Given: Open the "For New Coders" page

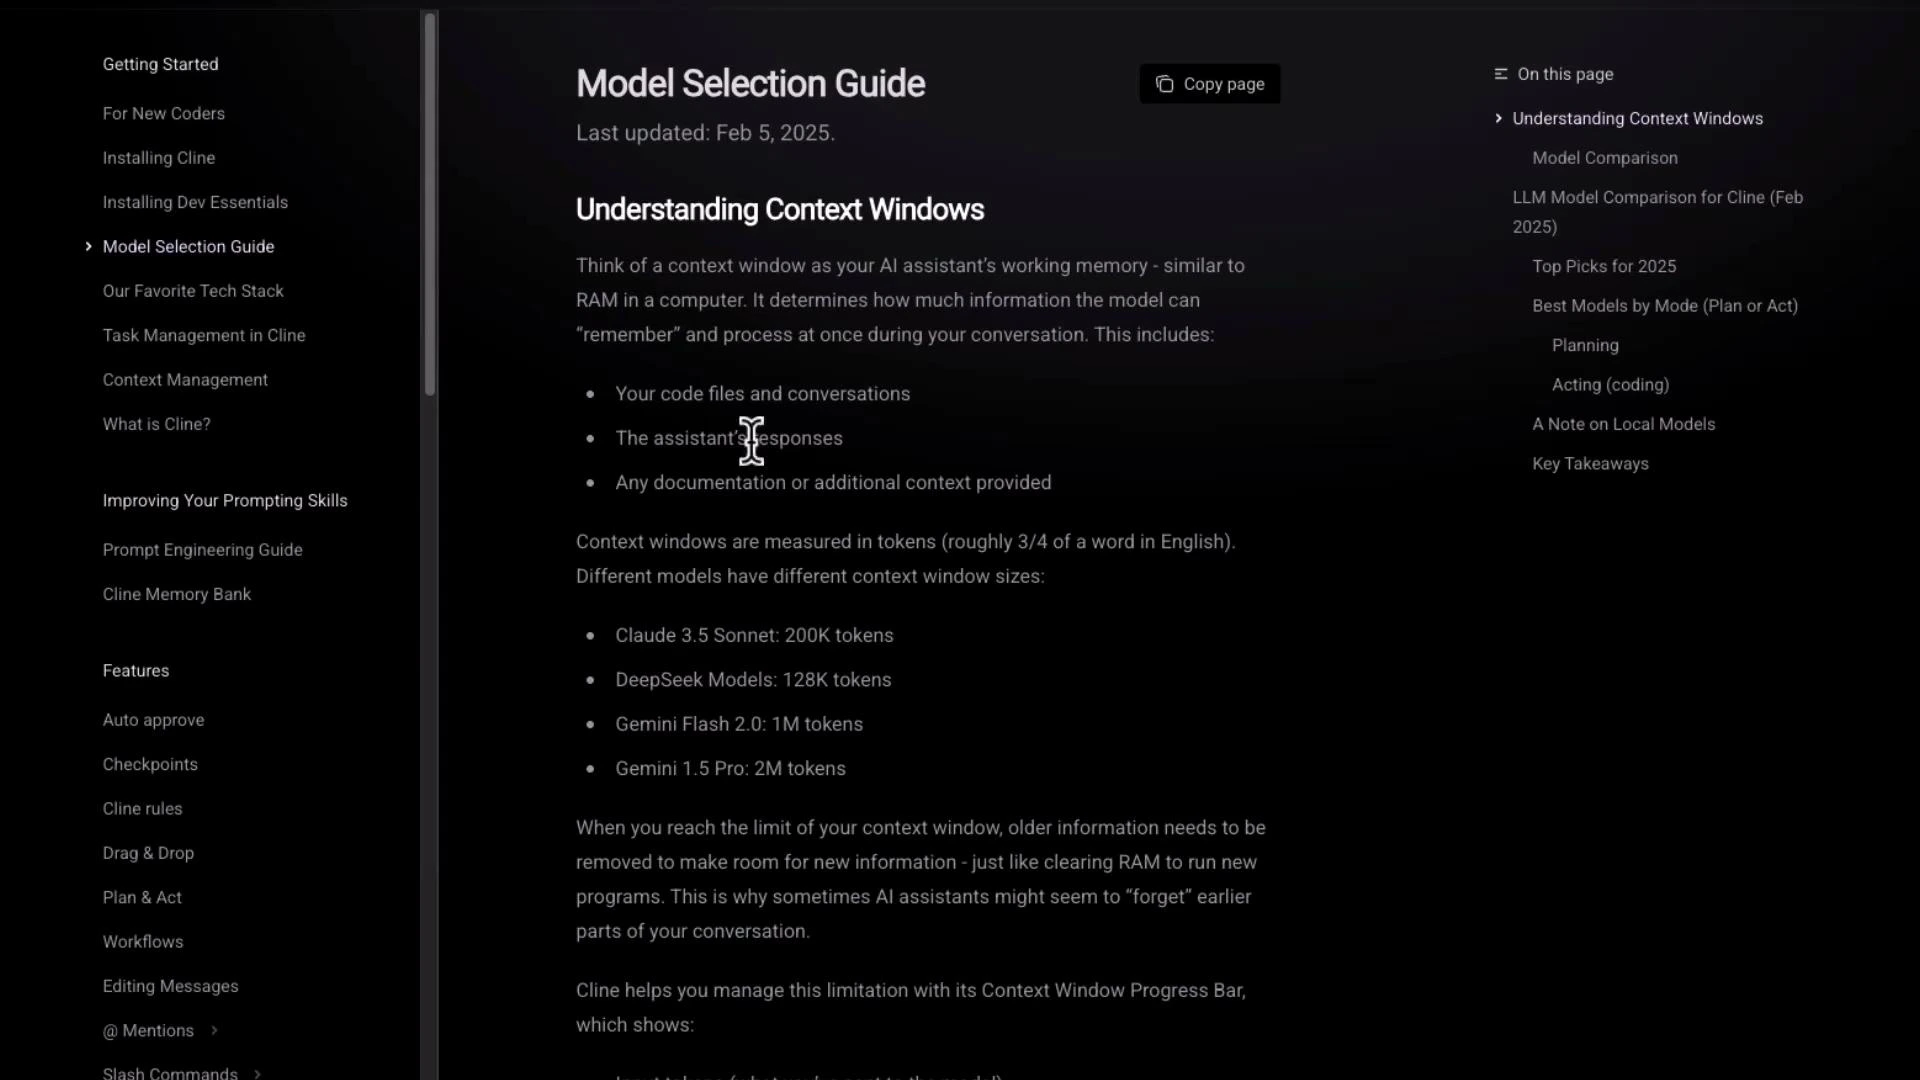Looking at the screenshot, I should point(163,113).
